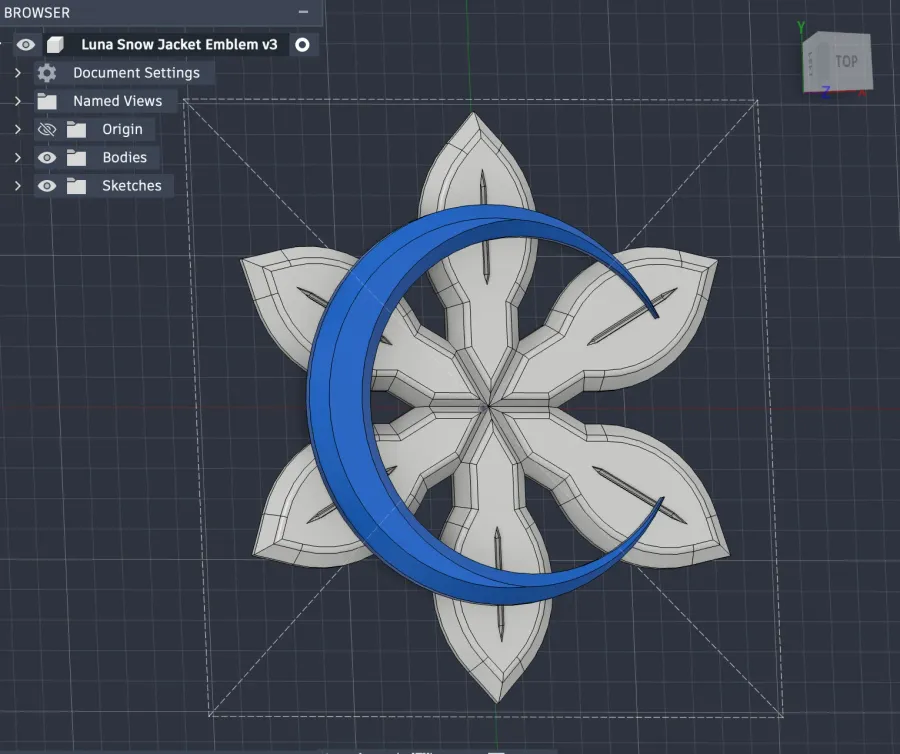Click the TOP face of the ViewCube

point(845,62)
